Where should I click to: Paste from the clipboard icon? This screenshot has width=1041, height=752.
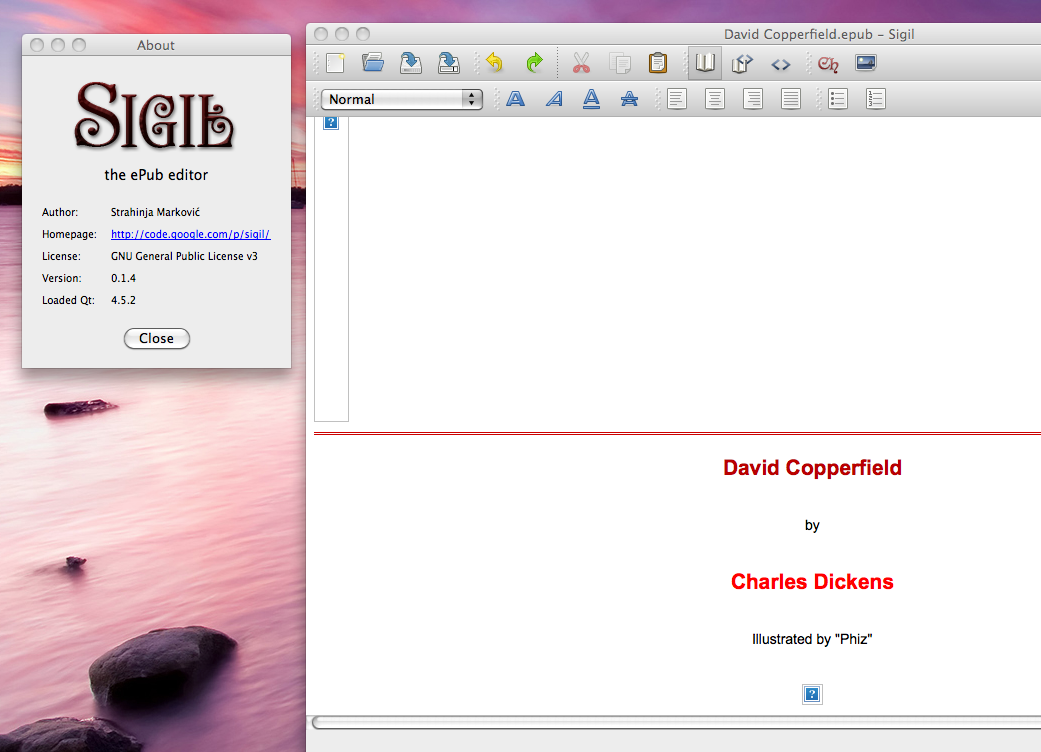pos(658,63)
